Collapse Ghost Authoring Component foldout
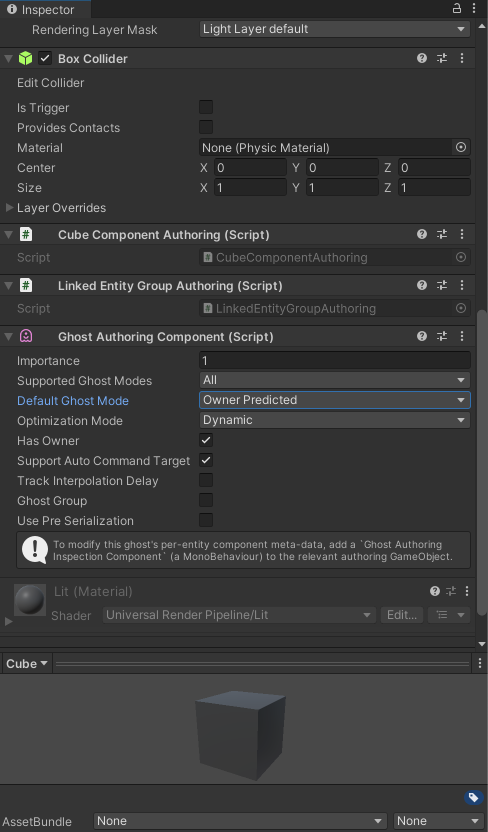The width and height of the screenshot is (488, 832). [x=8, y=336]
